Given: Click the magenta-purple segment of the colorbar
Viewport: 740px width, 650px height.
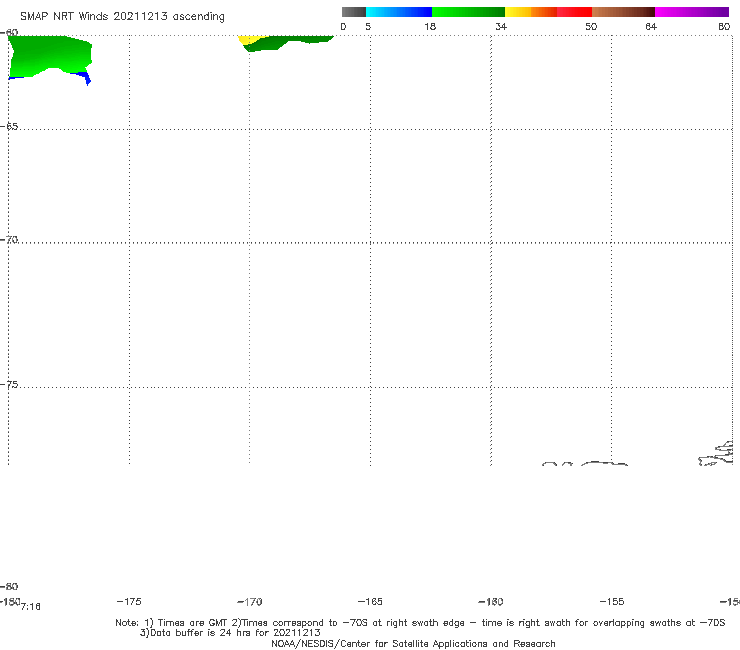Looking at the screenshot, I should (692, 12).
